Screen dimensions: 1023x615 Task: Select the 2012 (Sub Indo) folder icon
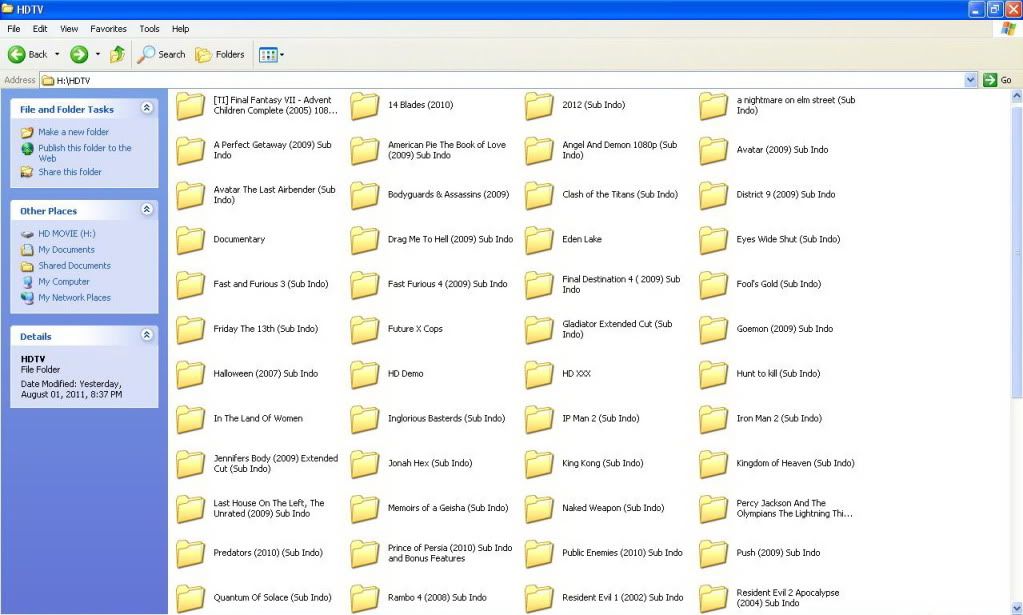click(x=540, y=106)
